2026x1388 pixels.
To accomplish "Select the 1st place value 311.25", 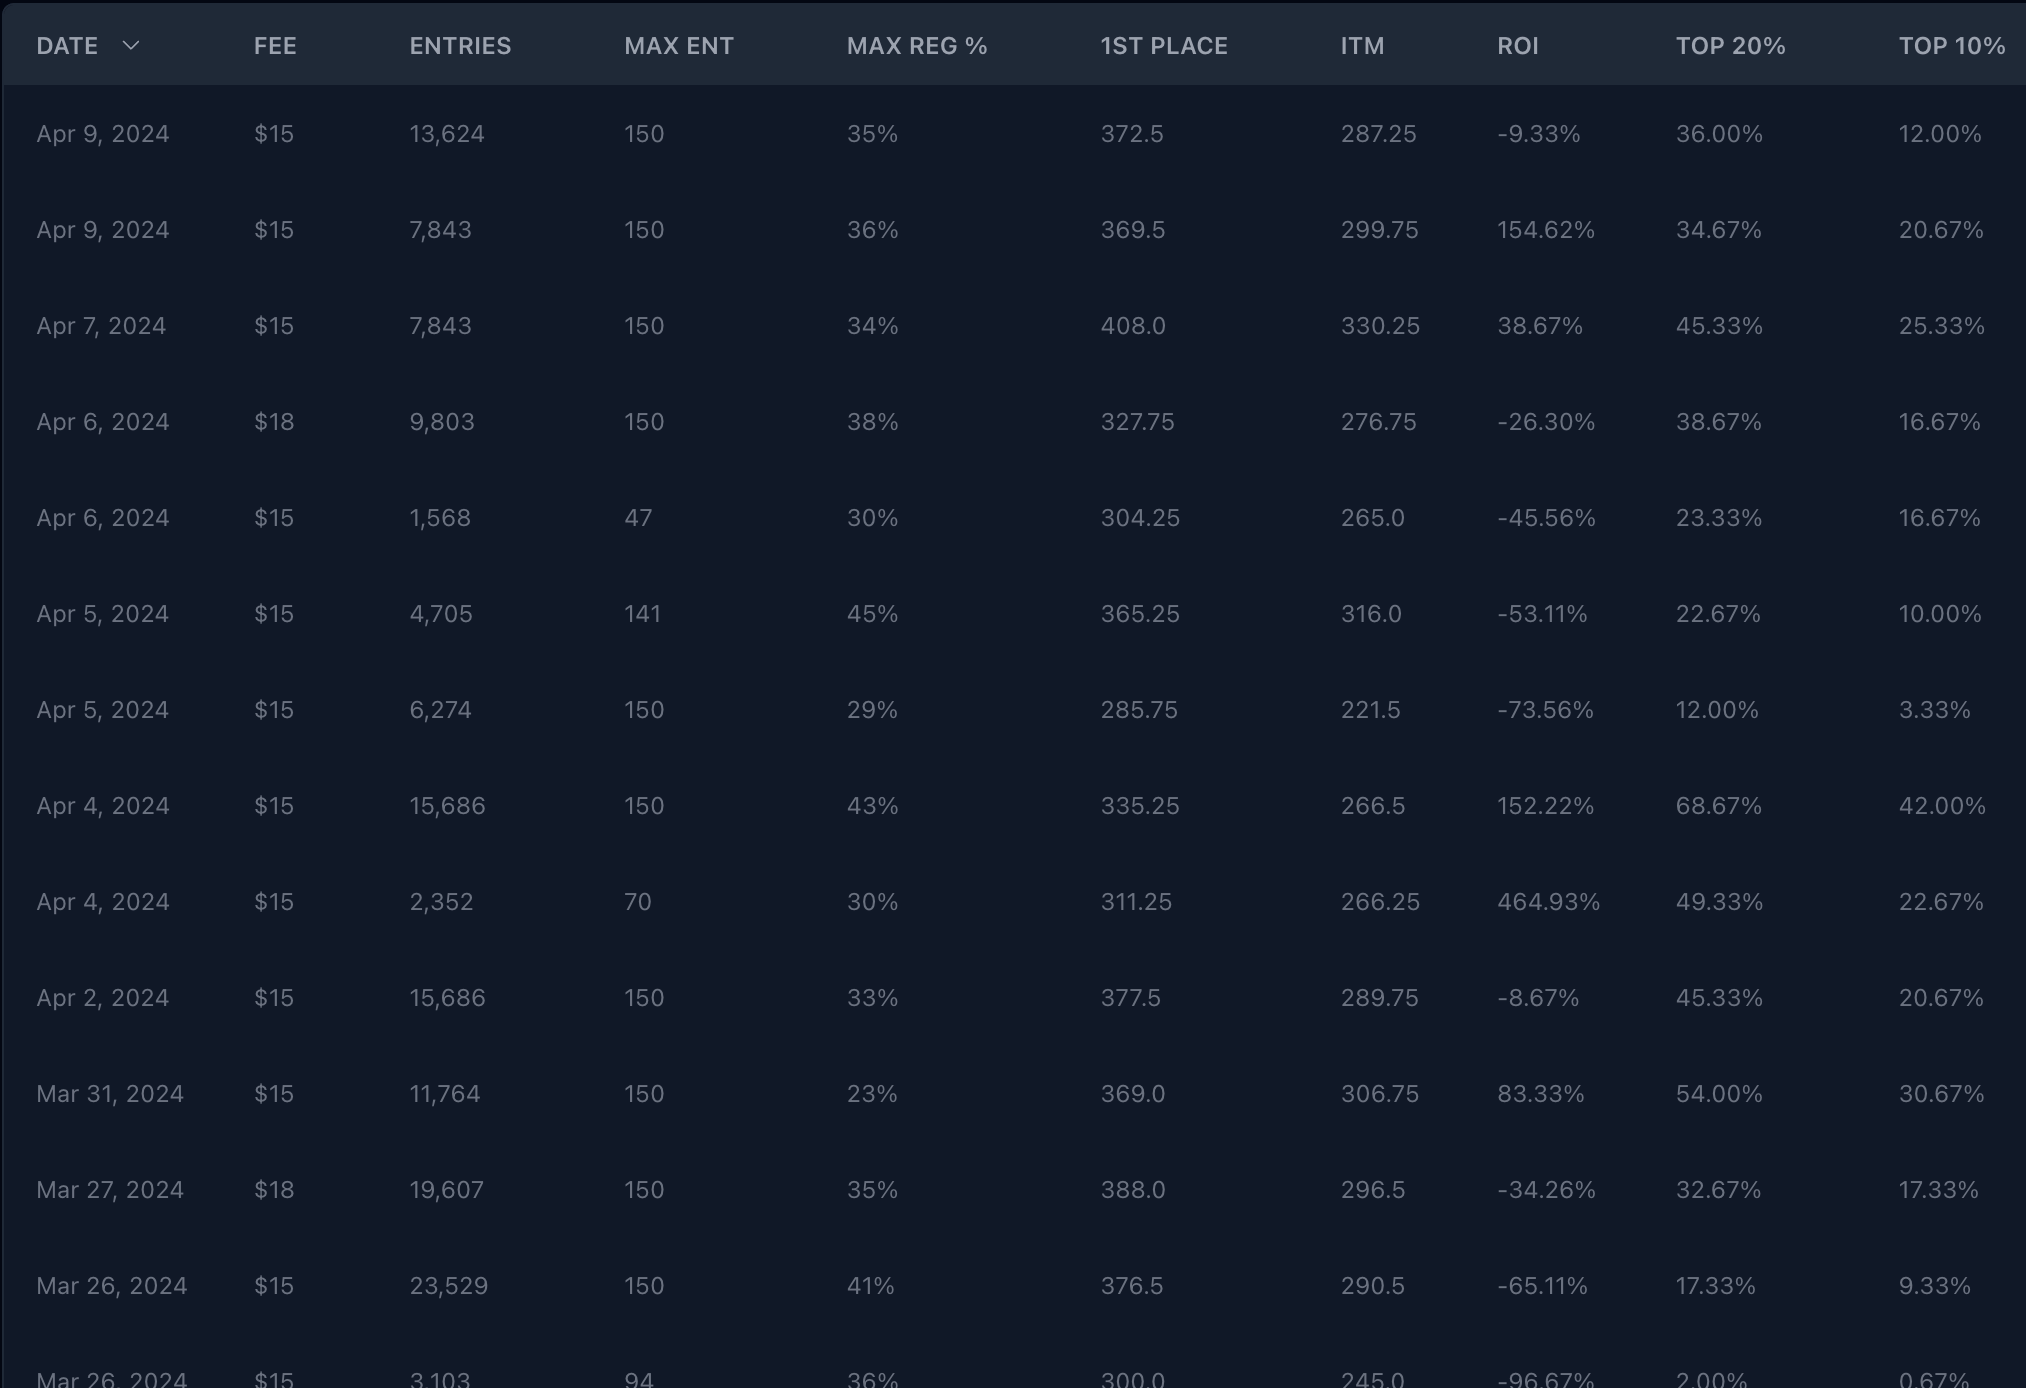I will [1136, 902].
